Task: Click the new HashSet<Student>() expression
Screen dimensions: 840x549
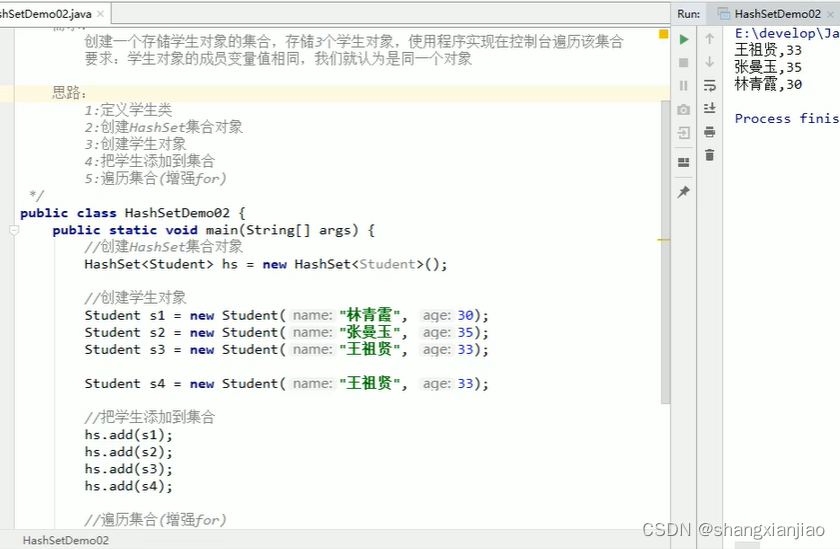Action: (353, 264)
